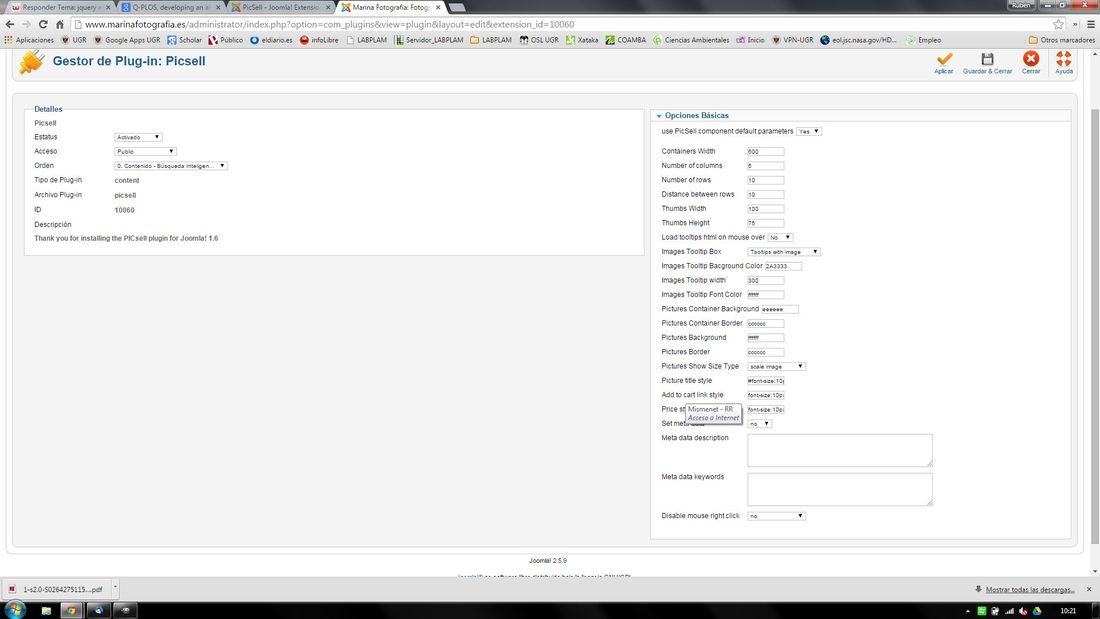Viewport: 1100px width, 619px height.
Task: Open the Público bookmark
Action: coord(225,40)
